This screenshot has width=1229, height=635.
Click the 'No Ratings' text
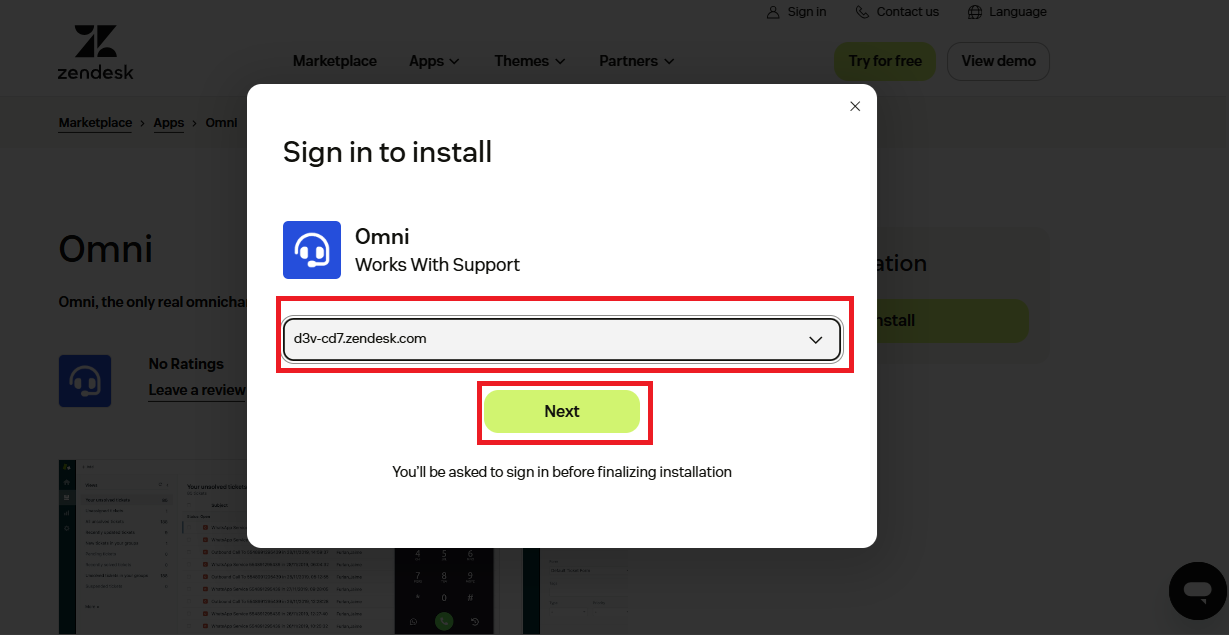point(186,364)
